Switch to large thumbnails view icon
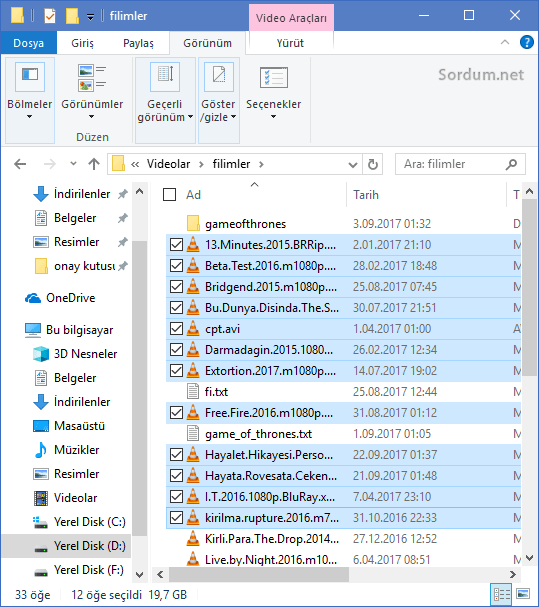This screenshot has width=539, height=607. [x=523, y=594]
